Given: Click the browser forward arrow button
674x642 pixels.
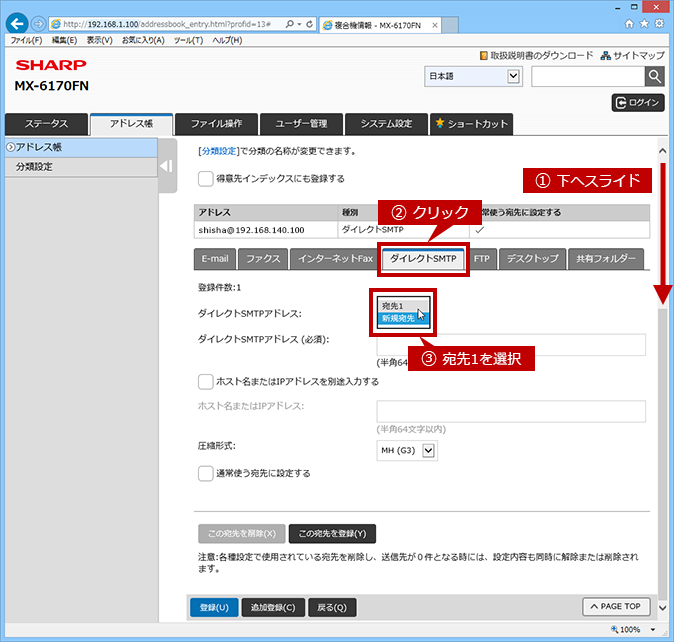Looking at the screenshot, I should click(39, 24).
